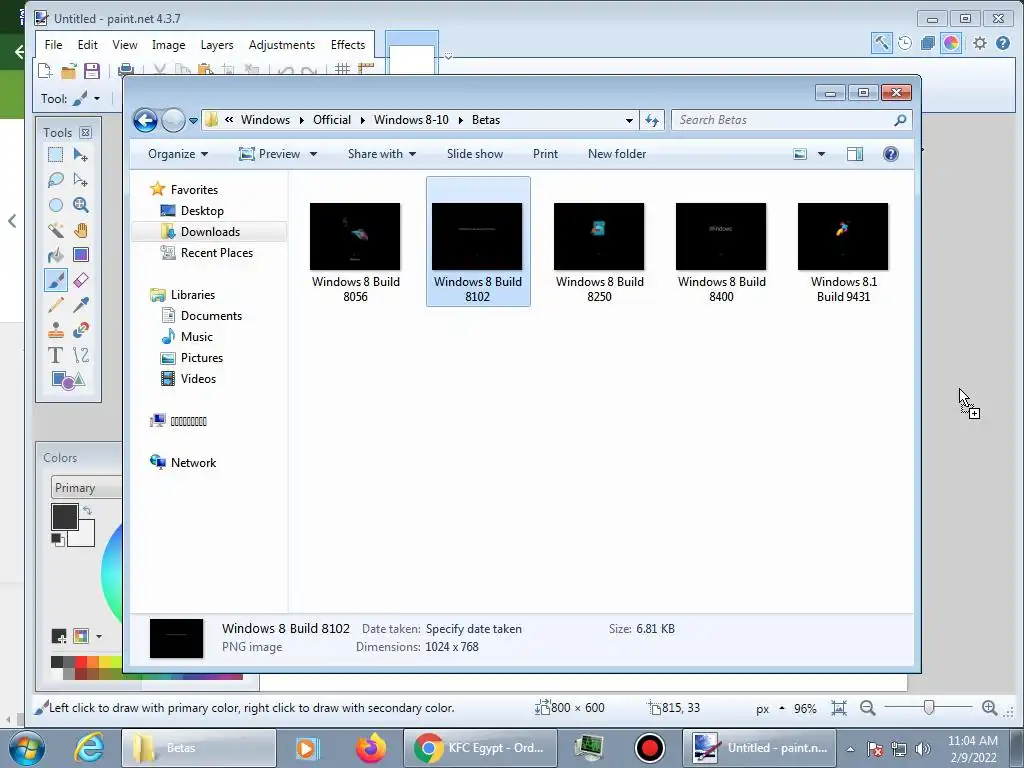1024x768 pixels.
Task: Select the Rectangle Select tool in paint.net
Action: (x=56, y=155)
